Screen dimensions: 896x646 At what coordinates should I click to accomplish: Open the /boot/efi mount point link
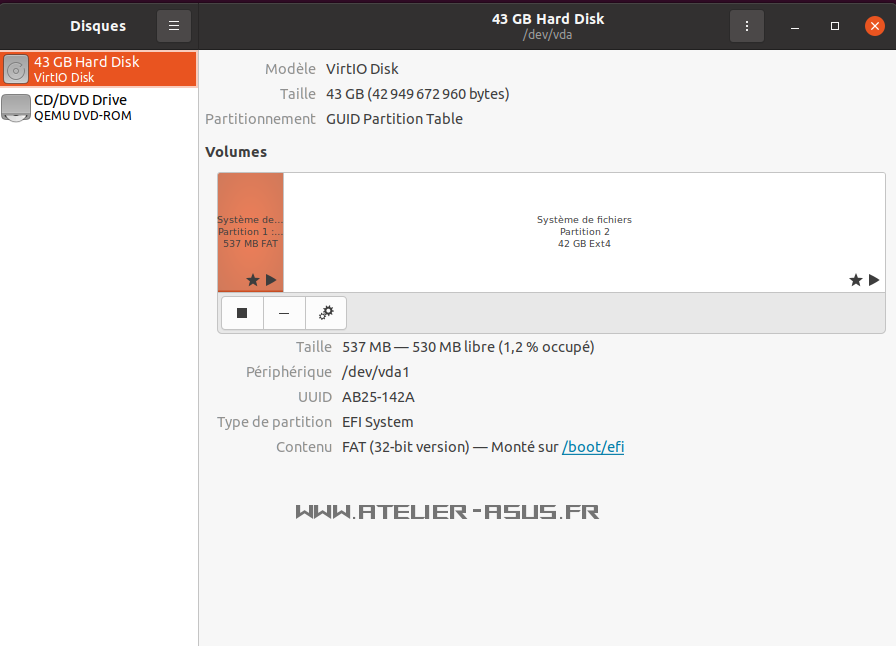pos(593,447)
